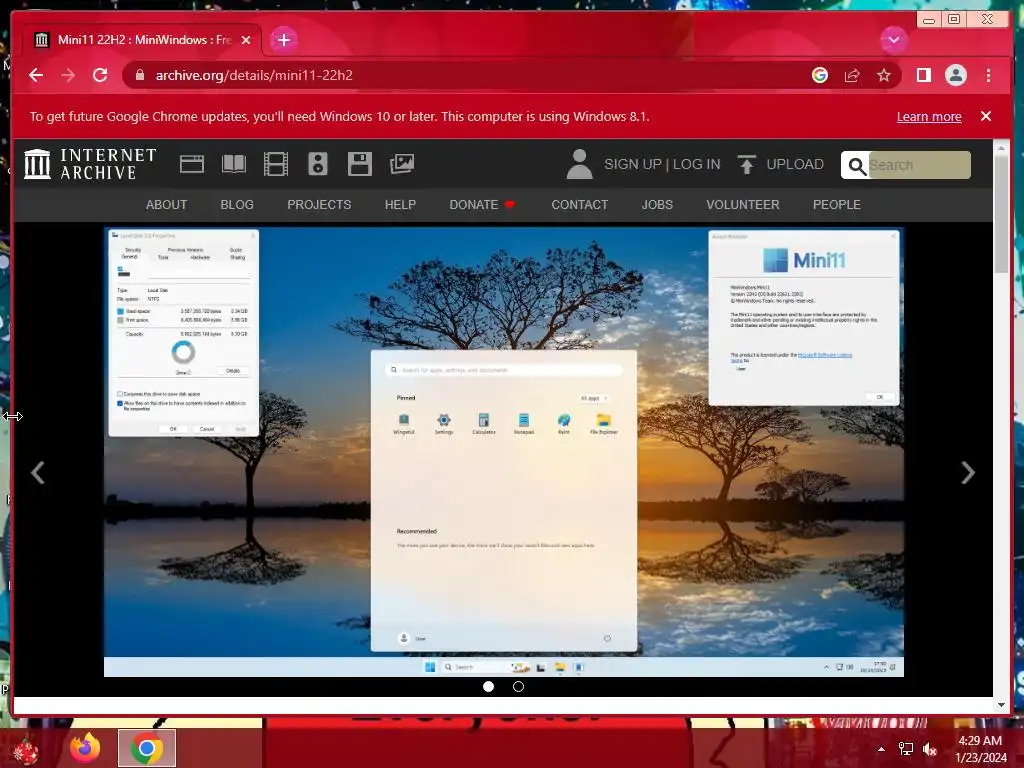Screen dimensions: 1024x768
Task: Open the Chrome profile menu
Action: click(x=955, y=75)
